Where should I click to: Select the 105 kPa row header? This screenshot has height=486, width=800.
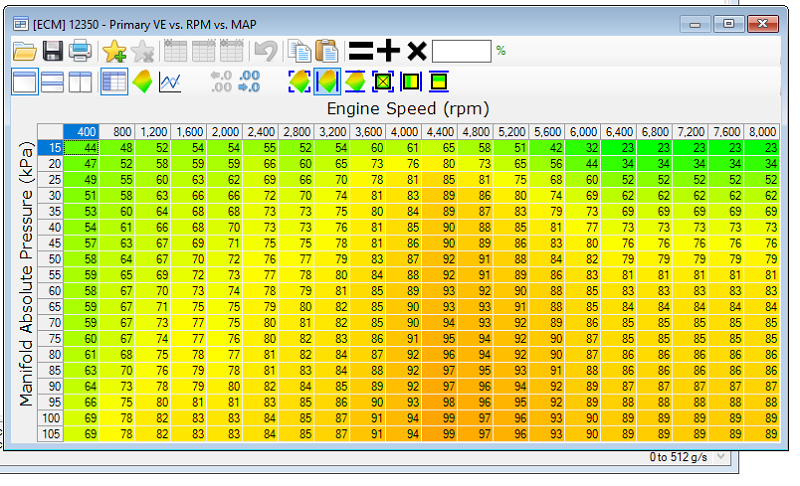tap(51, 434)
